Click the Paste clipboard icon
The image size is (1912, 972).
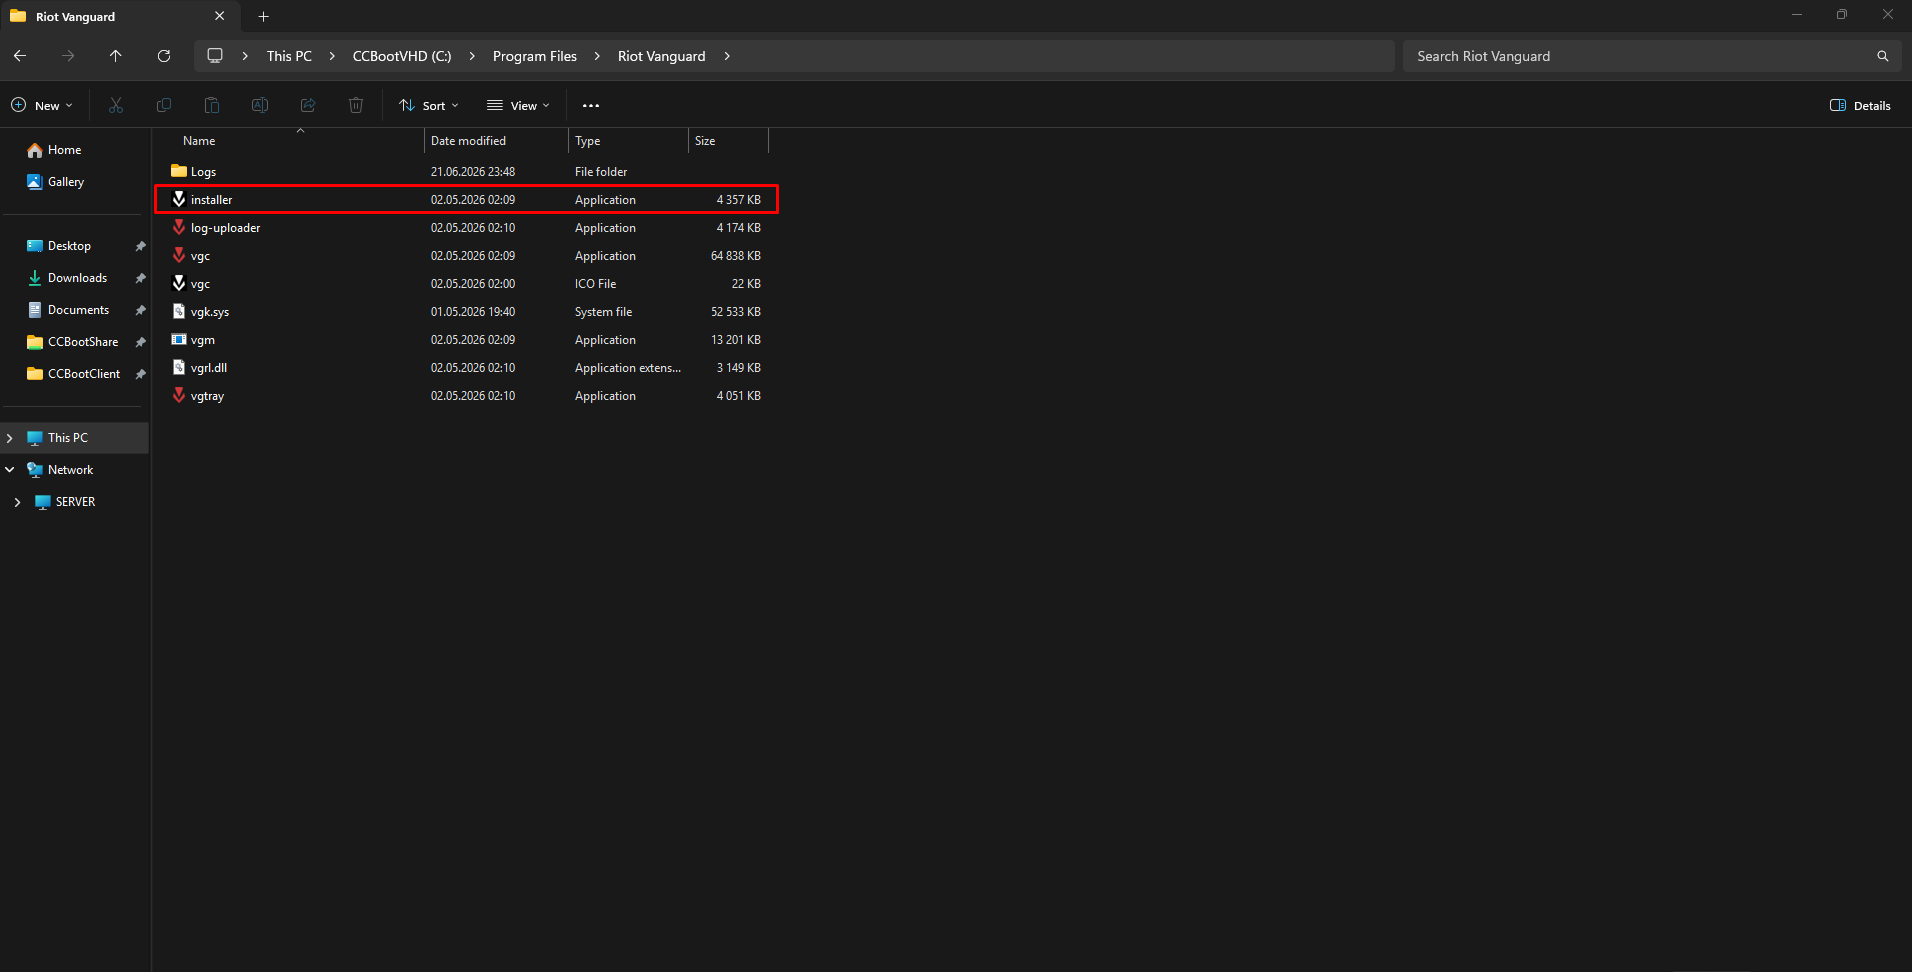(x=212, y=105)
